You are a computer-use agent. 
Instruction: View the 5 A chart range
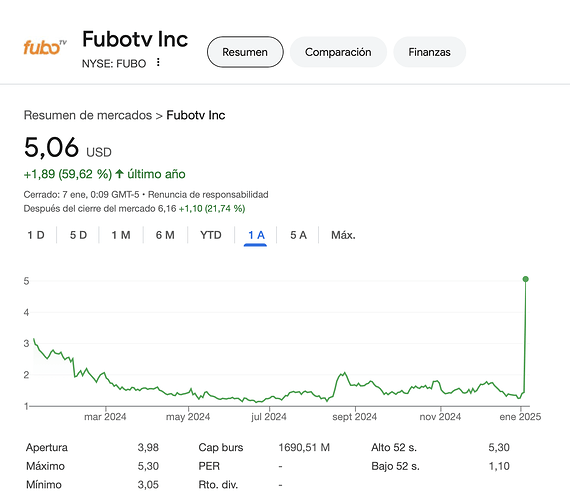coord(298,235)
